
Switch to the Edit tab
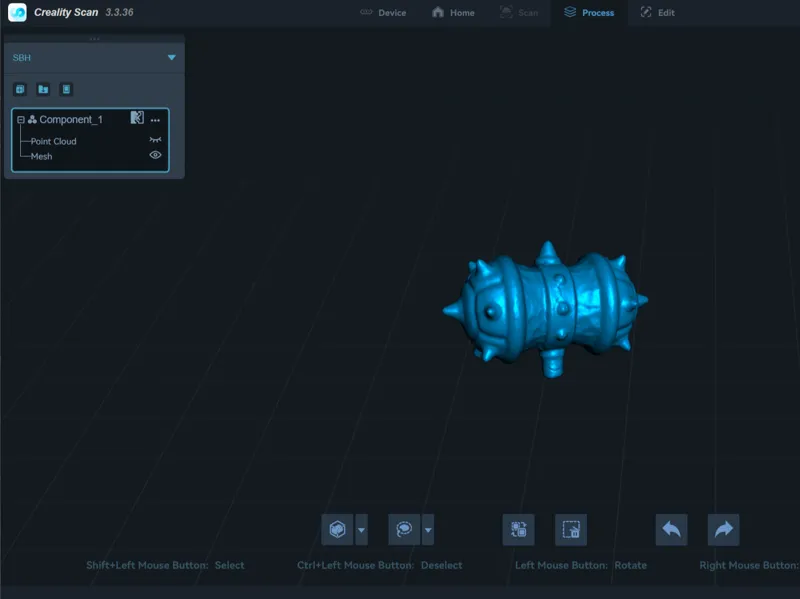[658, 13]
